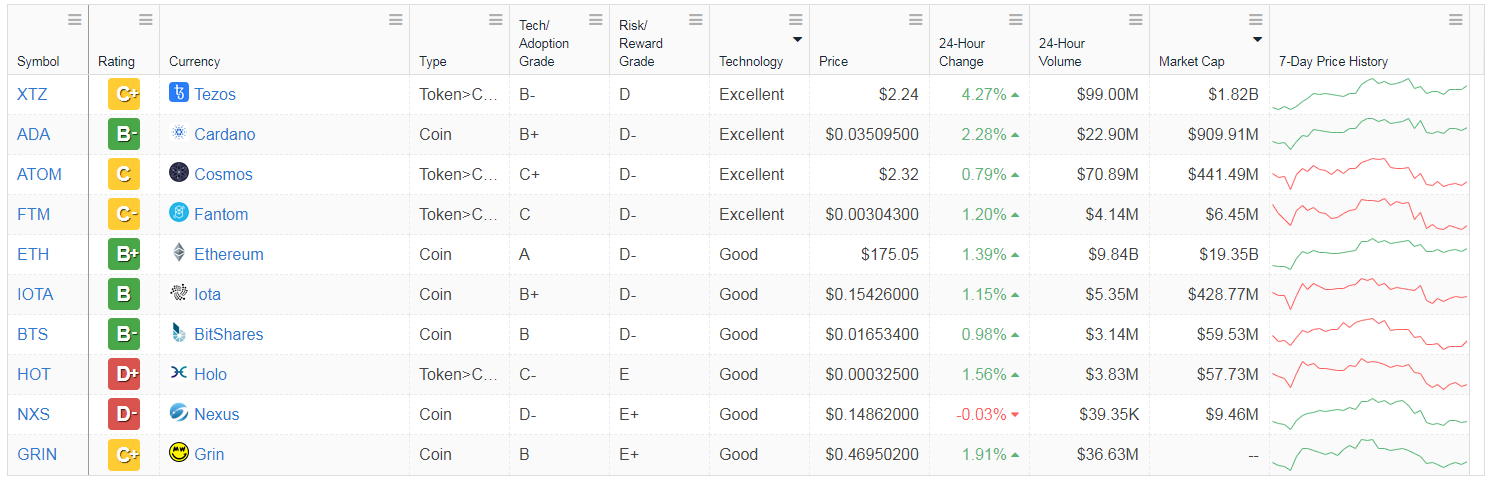Click the Grin smiley face icon

tap(179, 453)
